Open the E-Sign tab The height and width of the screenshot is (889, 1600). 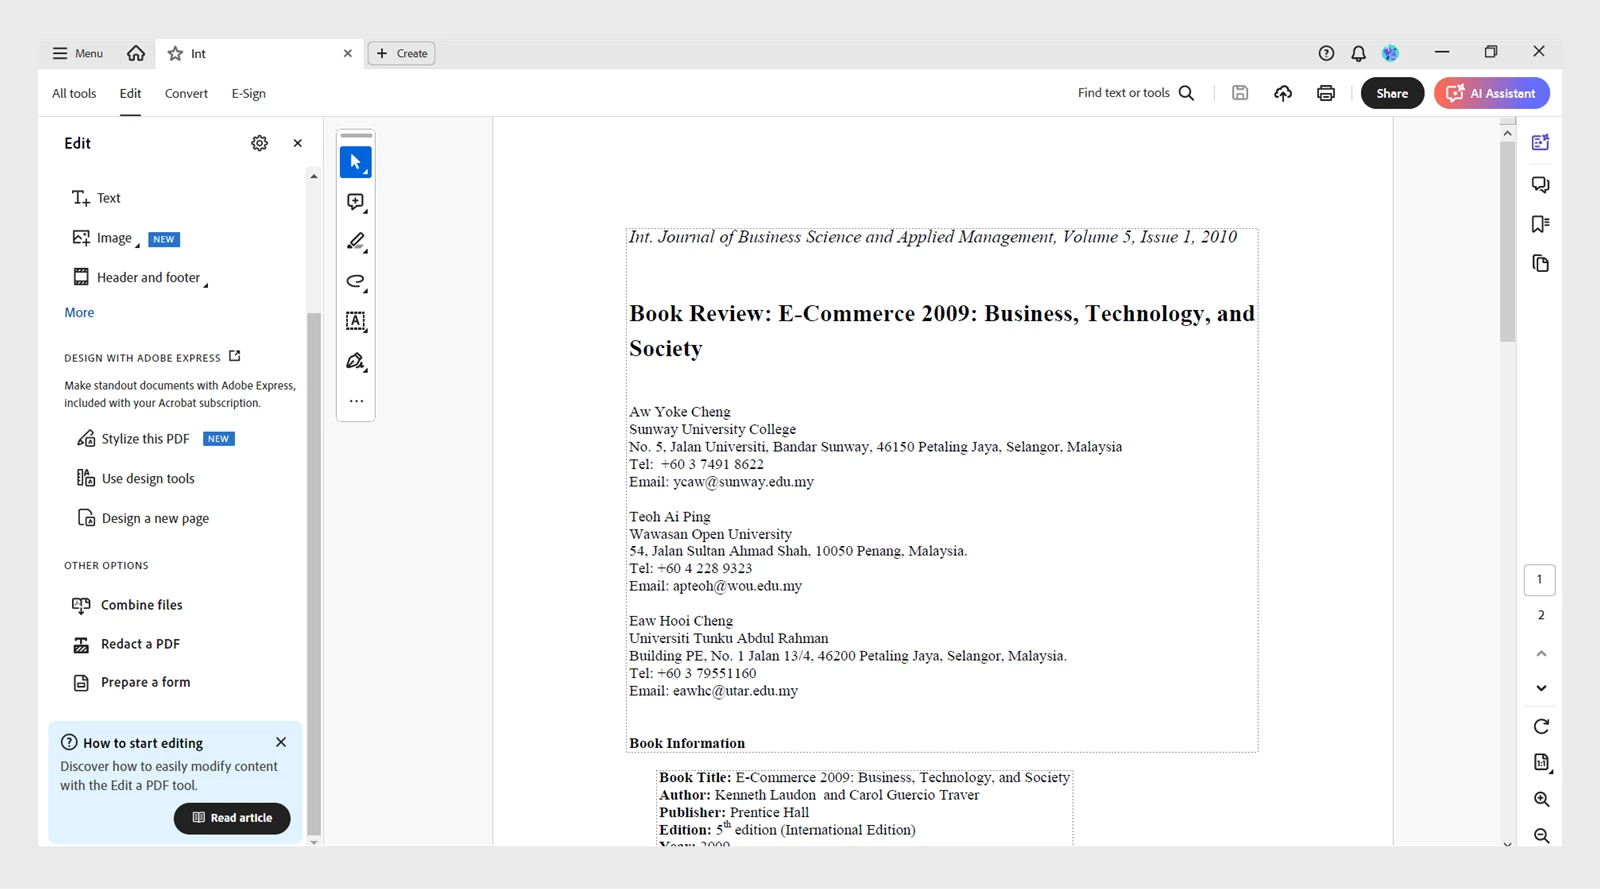[249, 93]
